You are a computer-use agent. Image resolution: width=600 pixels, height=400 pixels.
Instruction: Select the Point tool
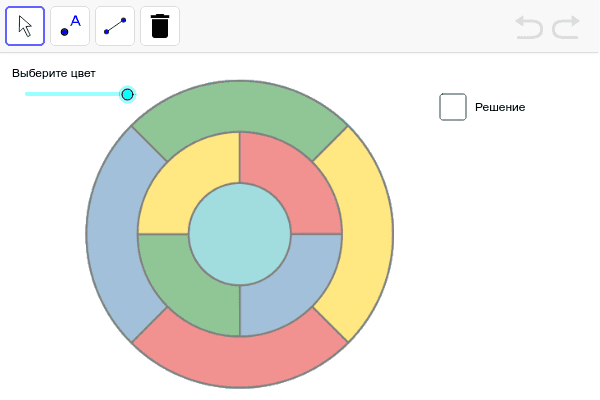click(x=70, y=26)
